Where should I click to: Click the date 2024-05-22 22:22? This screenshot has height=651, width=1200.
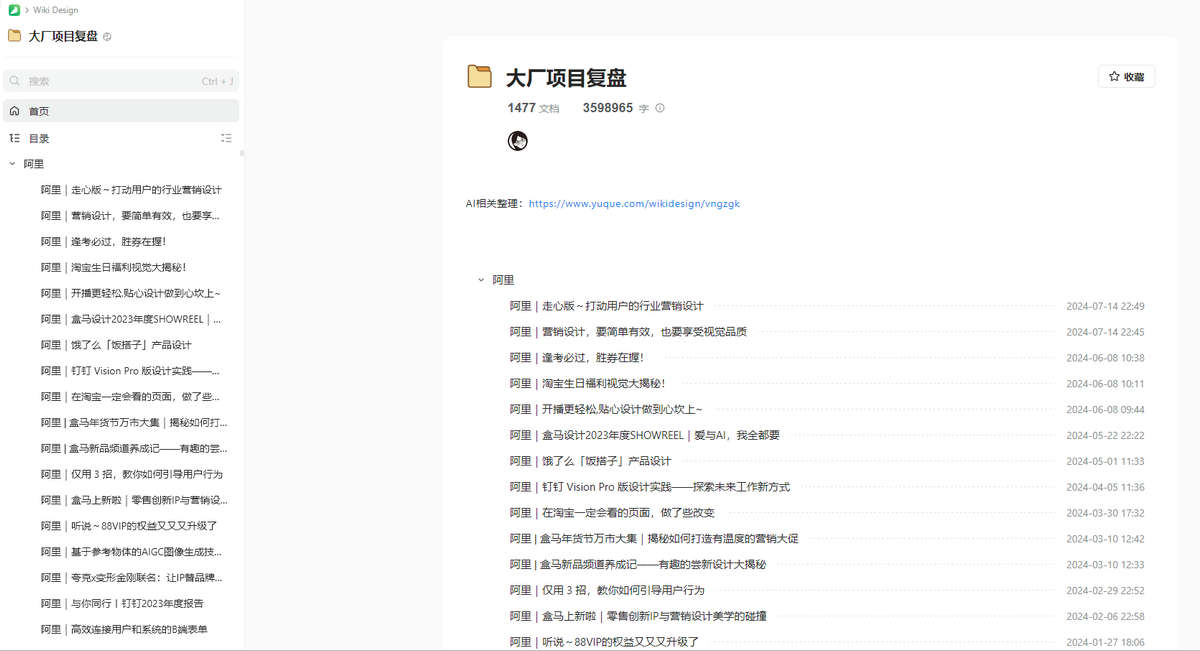click(x=1105, y=436)
